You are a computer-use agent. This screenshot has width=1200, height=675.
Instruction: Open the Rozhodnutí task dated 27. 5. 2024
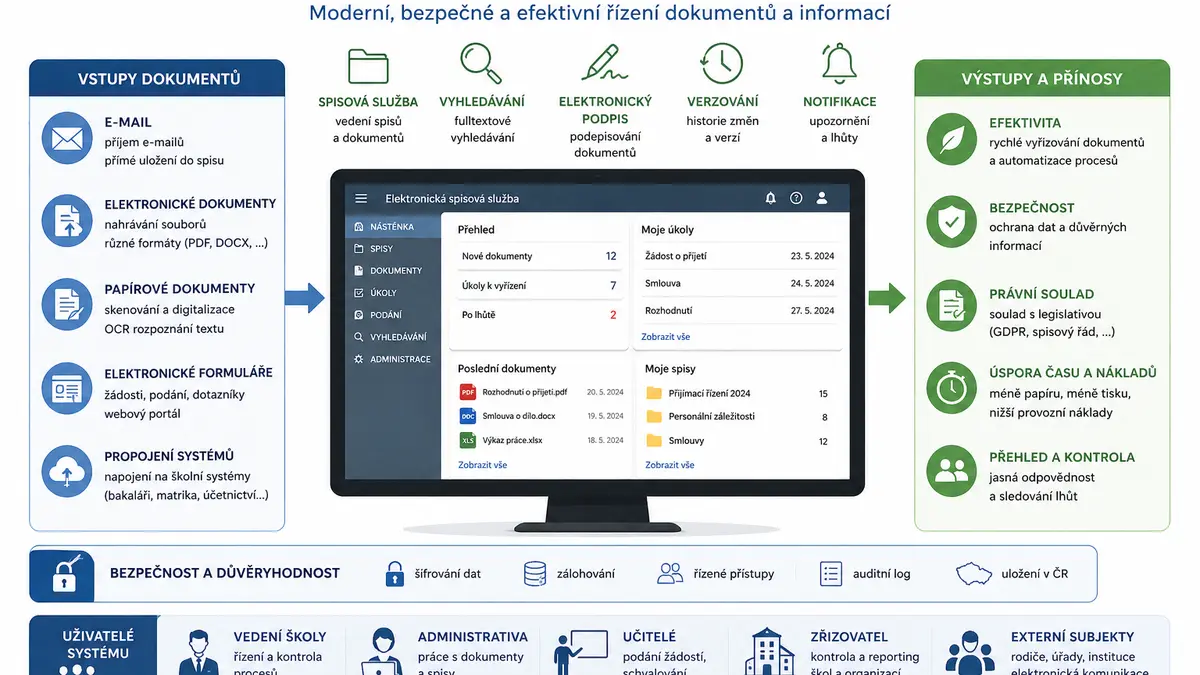click(x=739, y=311)
